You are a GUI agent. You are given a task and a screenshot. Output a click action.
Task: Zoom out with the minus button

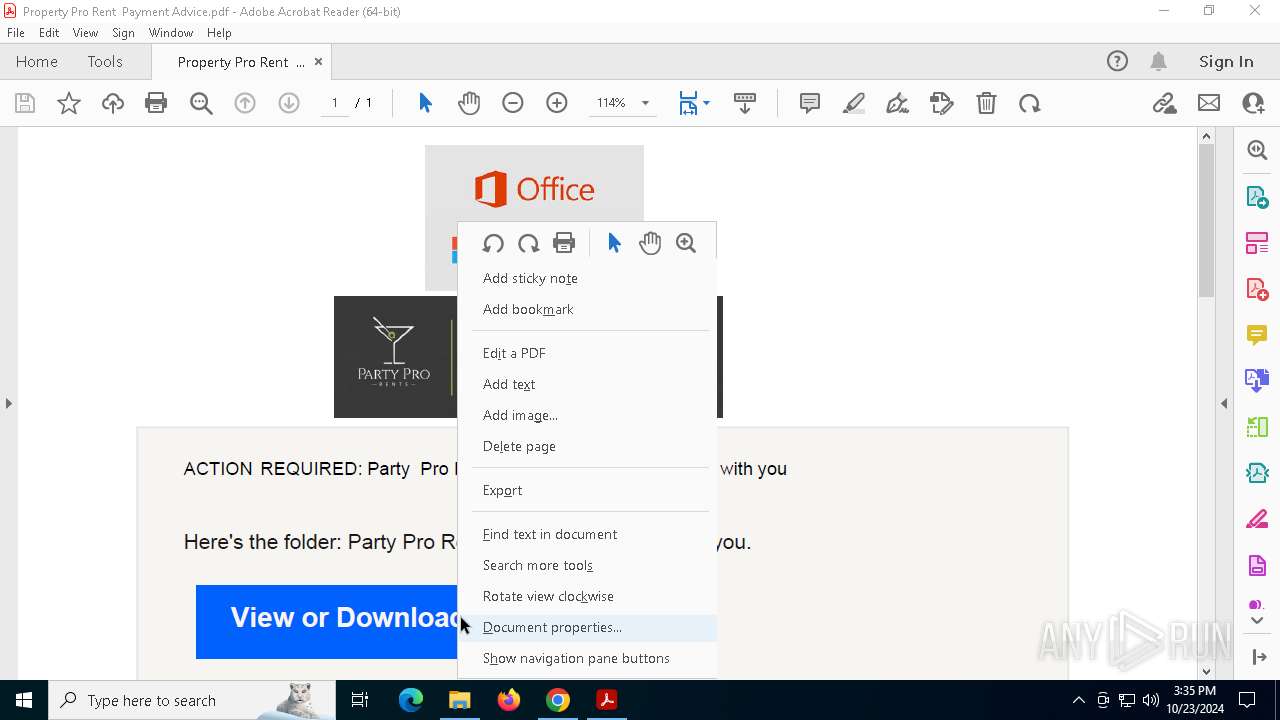pyautogui.click(x=513, y=103)
